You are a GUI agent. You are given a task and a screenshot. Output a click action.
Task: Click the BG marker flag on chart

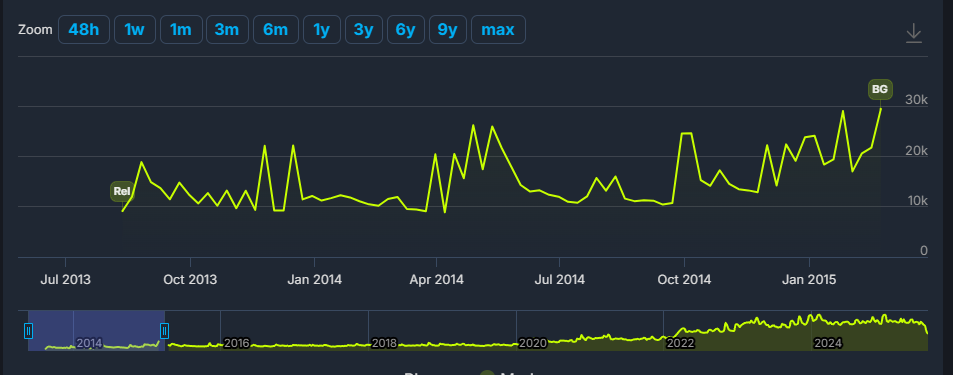pos(879,90)
